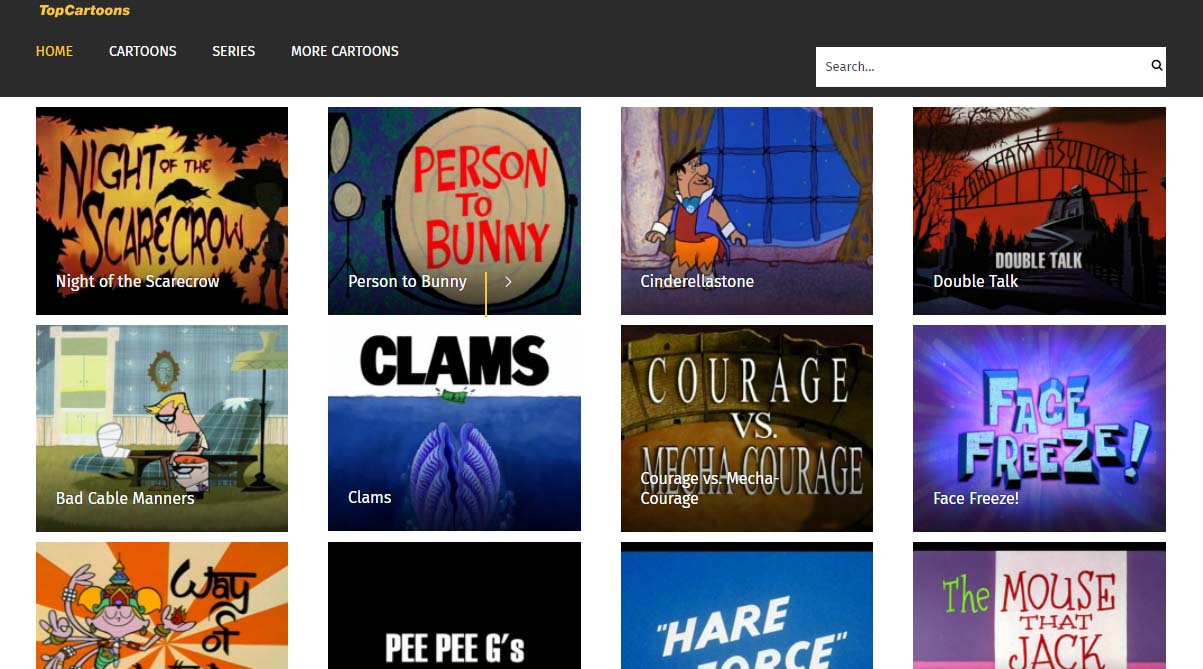Click the Person to Bunny title text
Image resolution: width=1203 pixels, height=669 pixels.
(407, 282)
